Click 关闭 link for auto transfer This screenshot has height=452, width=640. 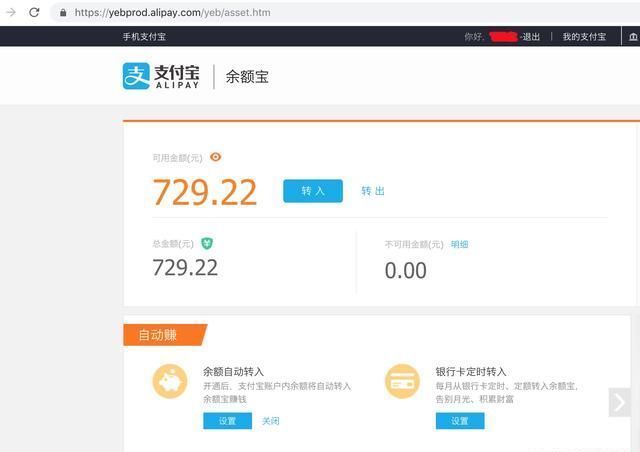point(270,421)
